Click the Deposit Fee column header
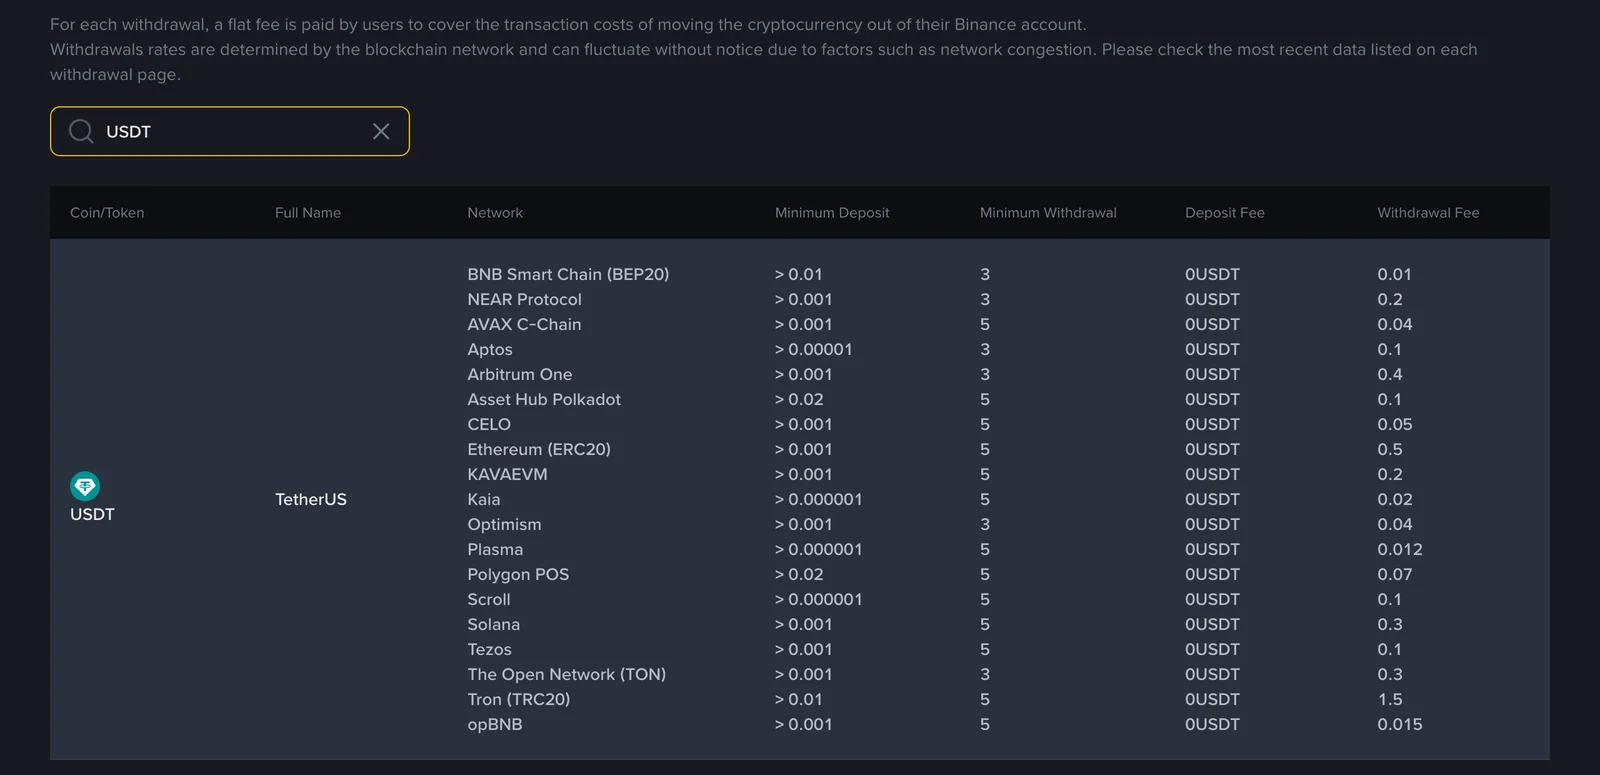The height and width of the screenshot is (775, 1600). point(1225,213)
